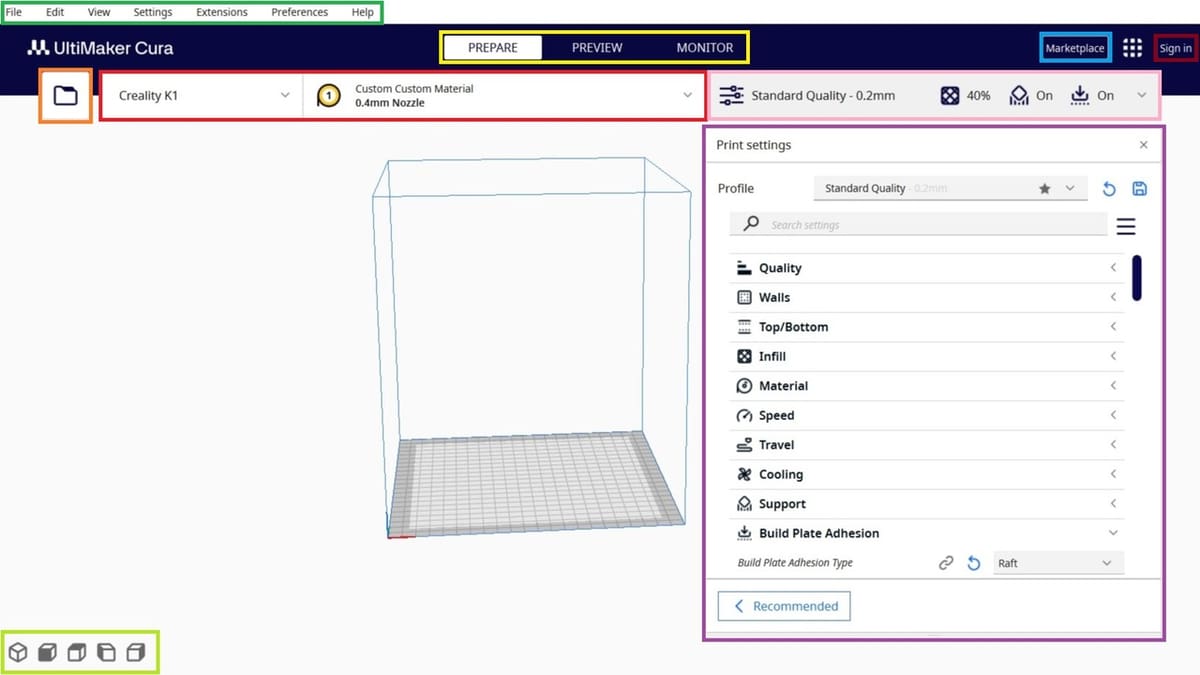The width and height of the screenshot is (1200, 675).
Task: Expand the Quality settings category
Action: 927,268
